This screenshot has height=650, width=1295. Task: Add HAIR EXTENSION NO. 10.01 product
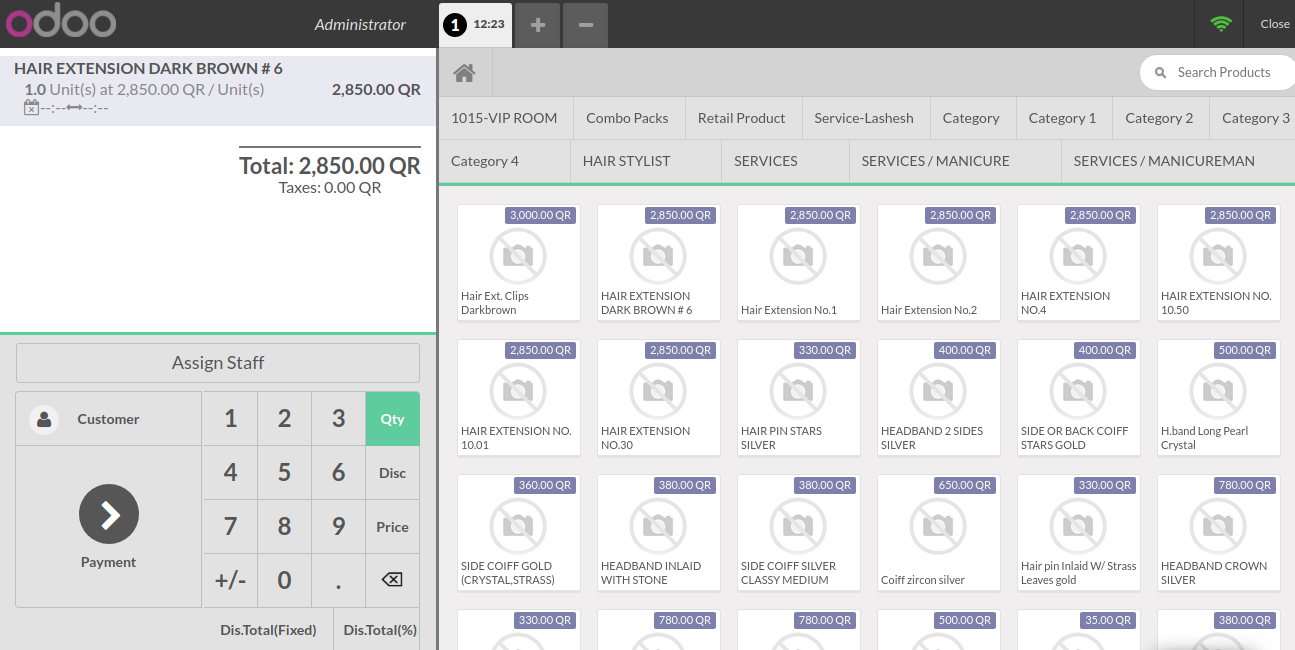519,398
